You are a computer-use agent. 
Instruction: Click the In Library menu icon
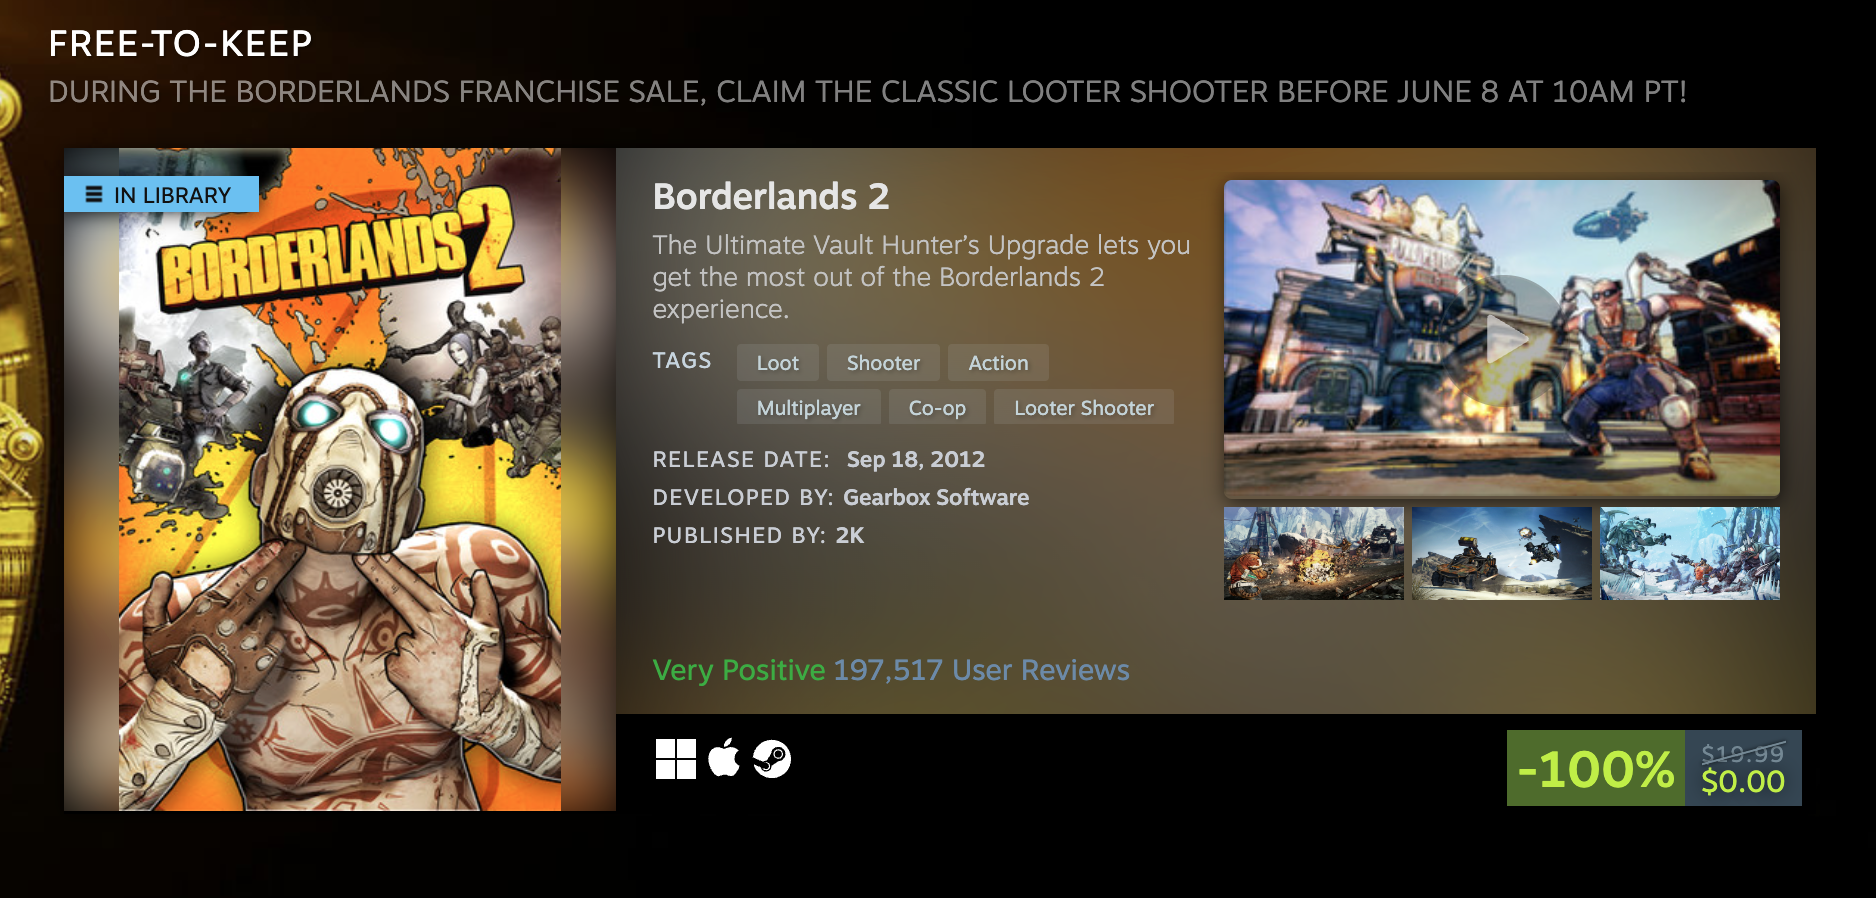(94, 194)
